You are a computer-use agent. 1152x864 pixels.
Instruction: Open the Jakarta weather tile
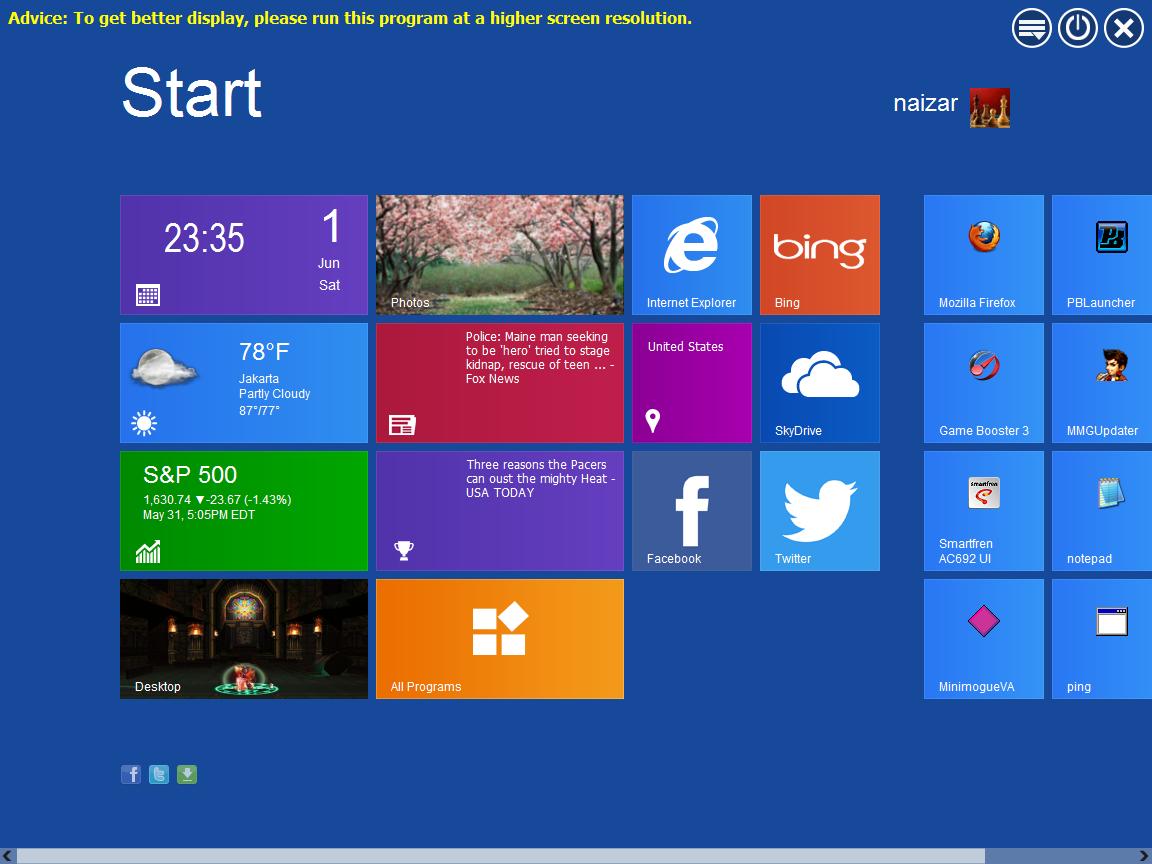pyautogui.click(x=243, y=383)
